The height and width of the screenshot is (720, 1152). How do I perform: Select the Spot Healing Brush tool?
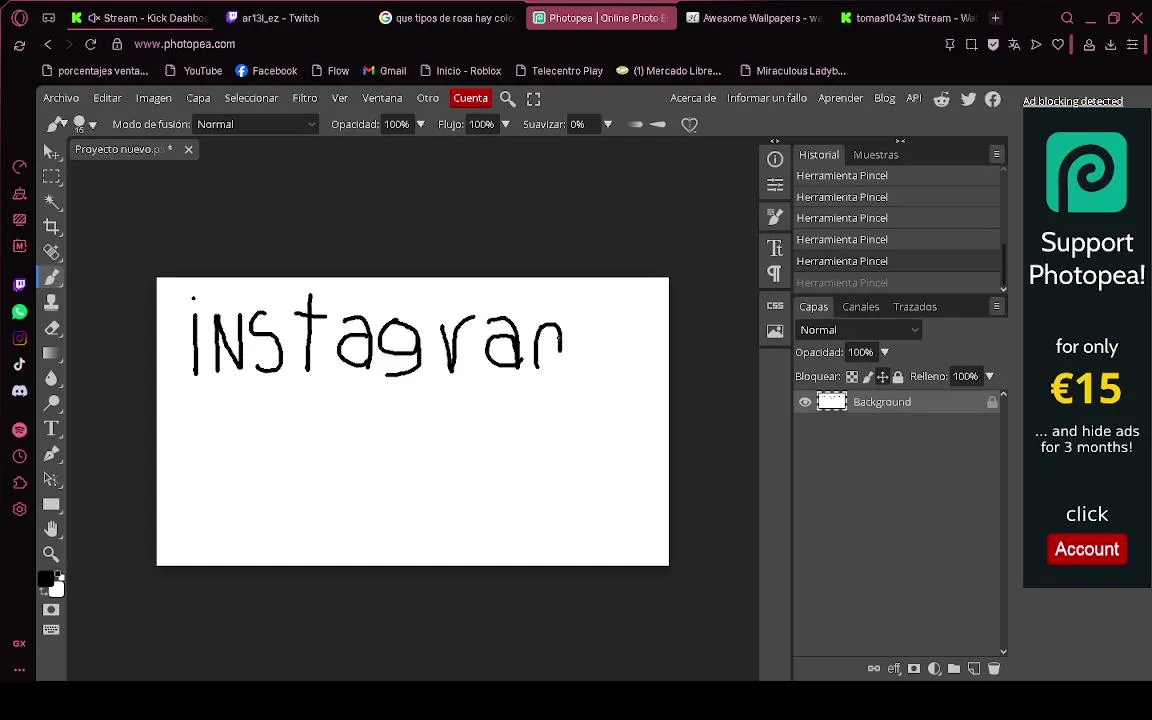[x=51, y=252]
